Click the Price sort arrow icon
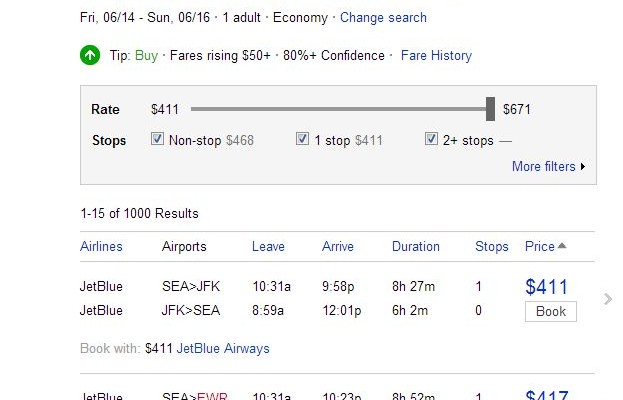The height and width of the screenshot is (400, 623). (x=562, y=246)
